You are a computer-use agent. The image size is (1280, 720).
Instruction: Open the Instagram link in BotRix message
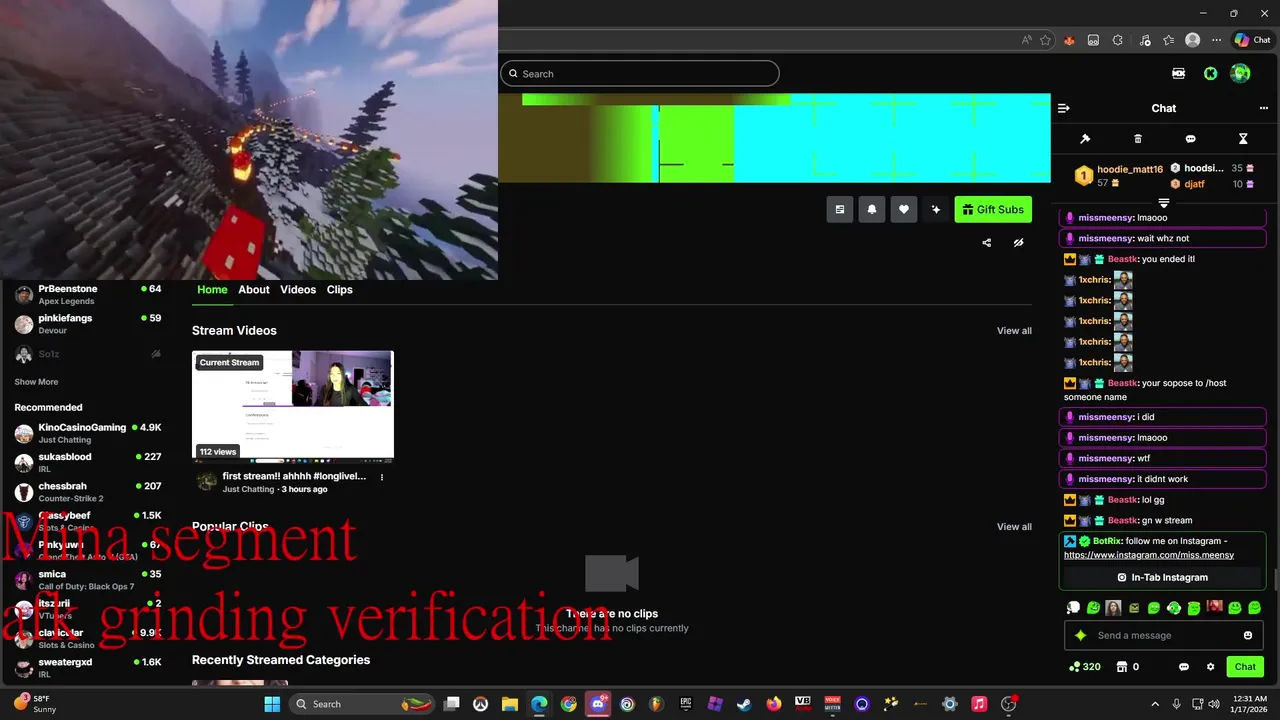(x=1148, y=555)
